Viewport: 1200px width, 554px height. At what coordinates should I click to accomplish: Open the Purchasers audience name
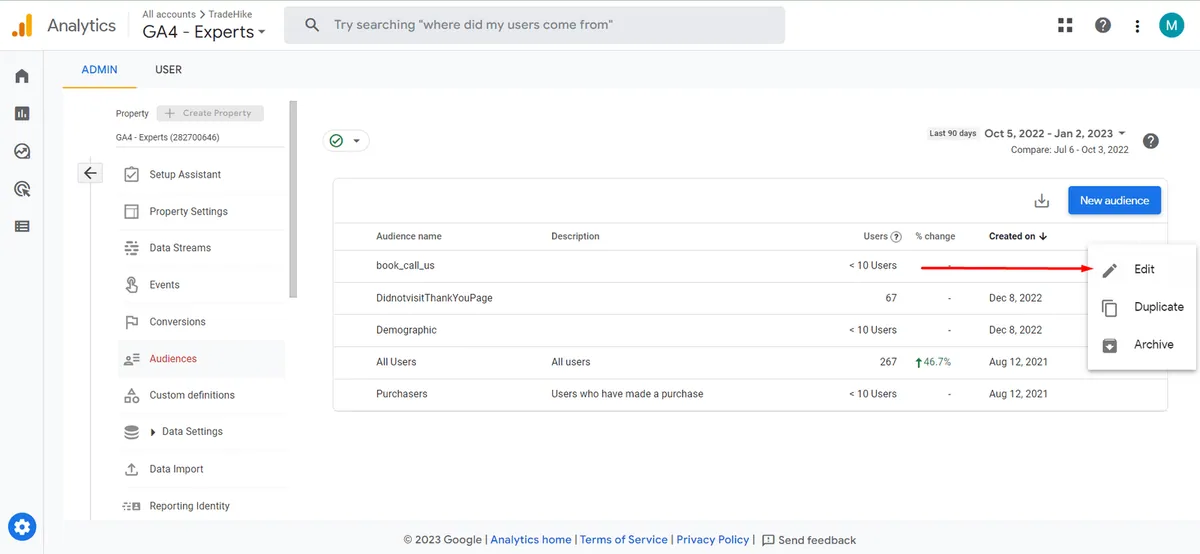(402, 394)
